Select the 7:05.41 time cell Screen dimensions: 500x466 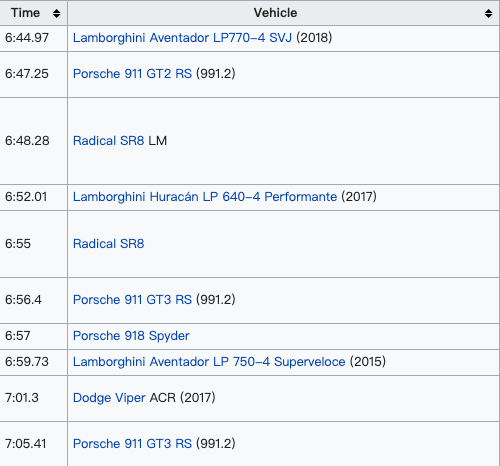33,444
